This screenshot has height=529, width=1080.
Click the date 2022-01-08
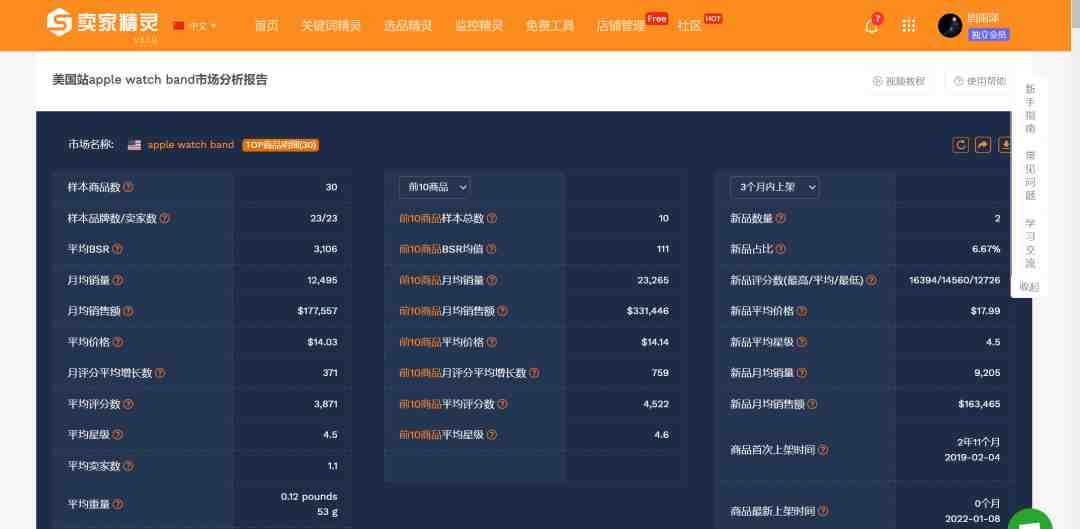tap(973, 519)
